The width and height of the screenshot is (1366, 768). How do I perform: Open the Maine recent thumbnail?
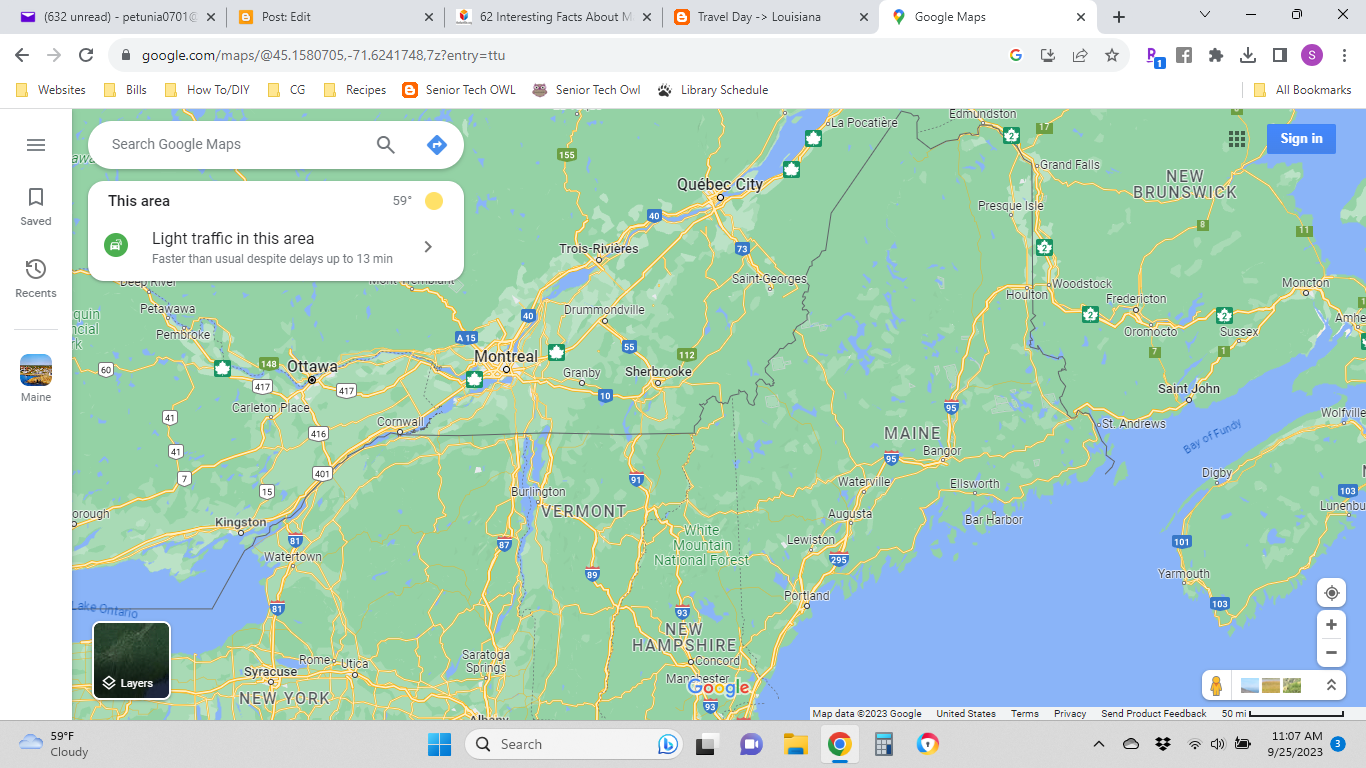click(36, 378)
